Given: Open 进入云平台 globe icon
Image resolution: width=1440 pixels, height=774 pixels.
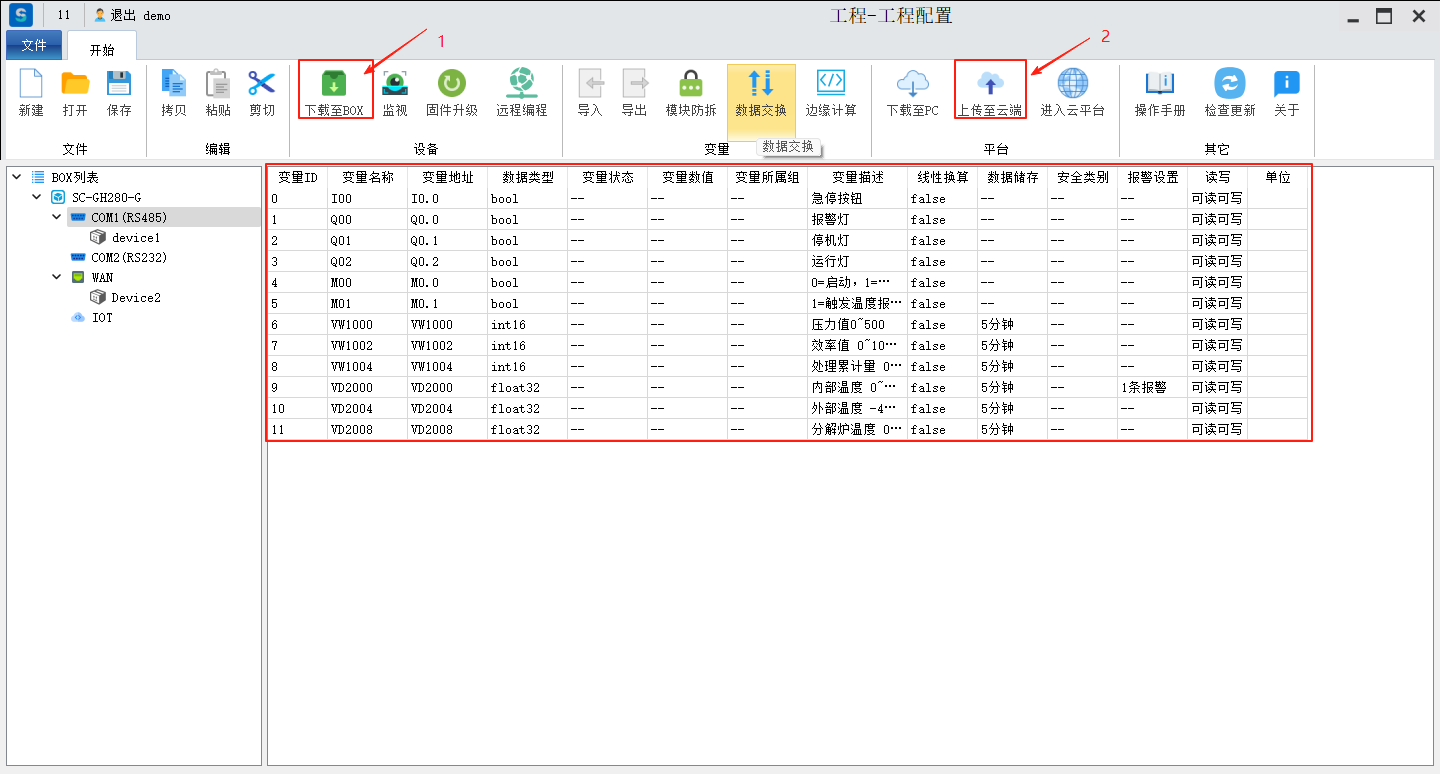Looking at the screenshot, I should [x=1072, y=85].
